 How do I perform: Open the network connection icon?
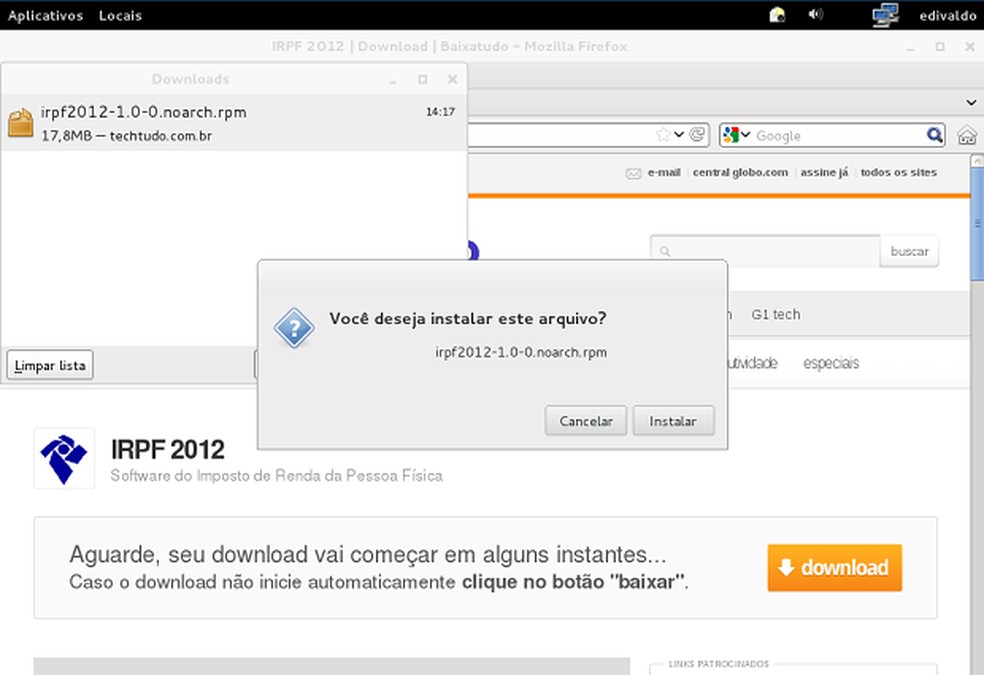[x=885, y=15]
